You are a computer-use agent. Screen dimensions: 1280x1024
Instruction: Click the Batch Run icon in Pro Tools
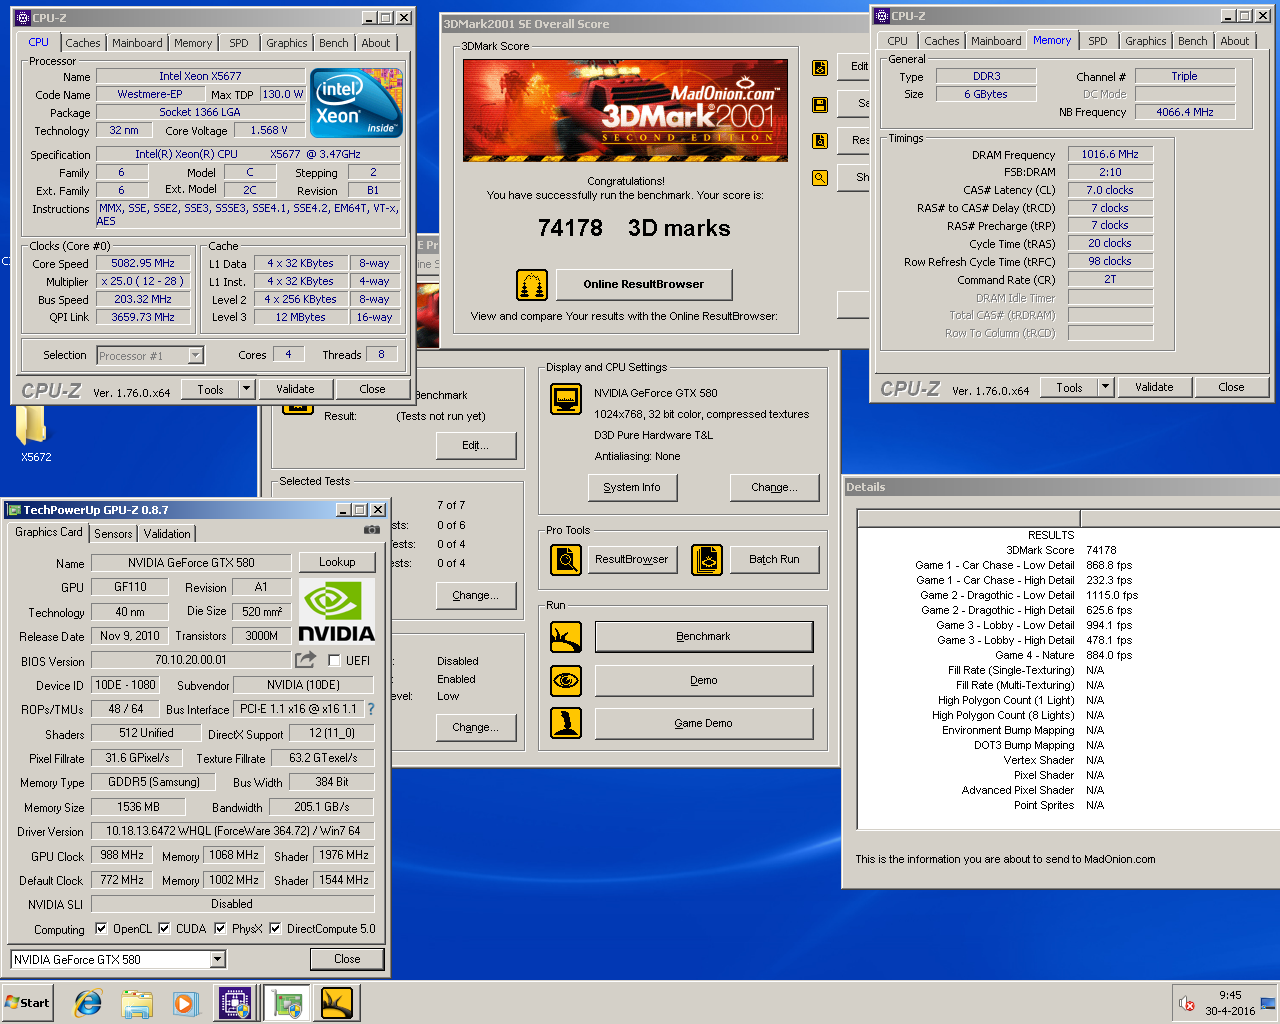(707, 560)
